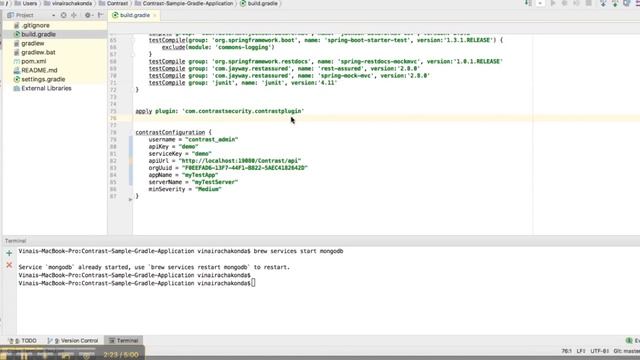This screenshot has height=360, width=640.
Task: Click the username = "contrast_admin" line
Action: coord(193,140)
